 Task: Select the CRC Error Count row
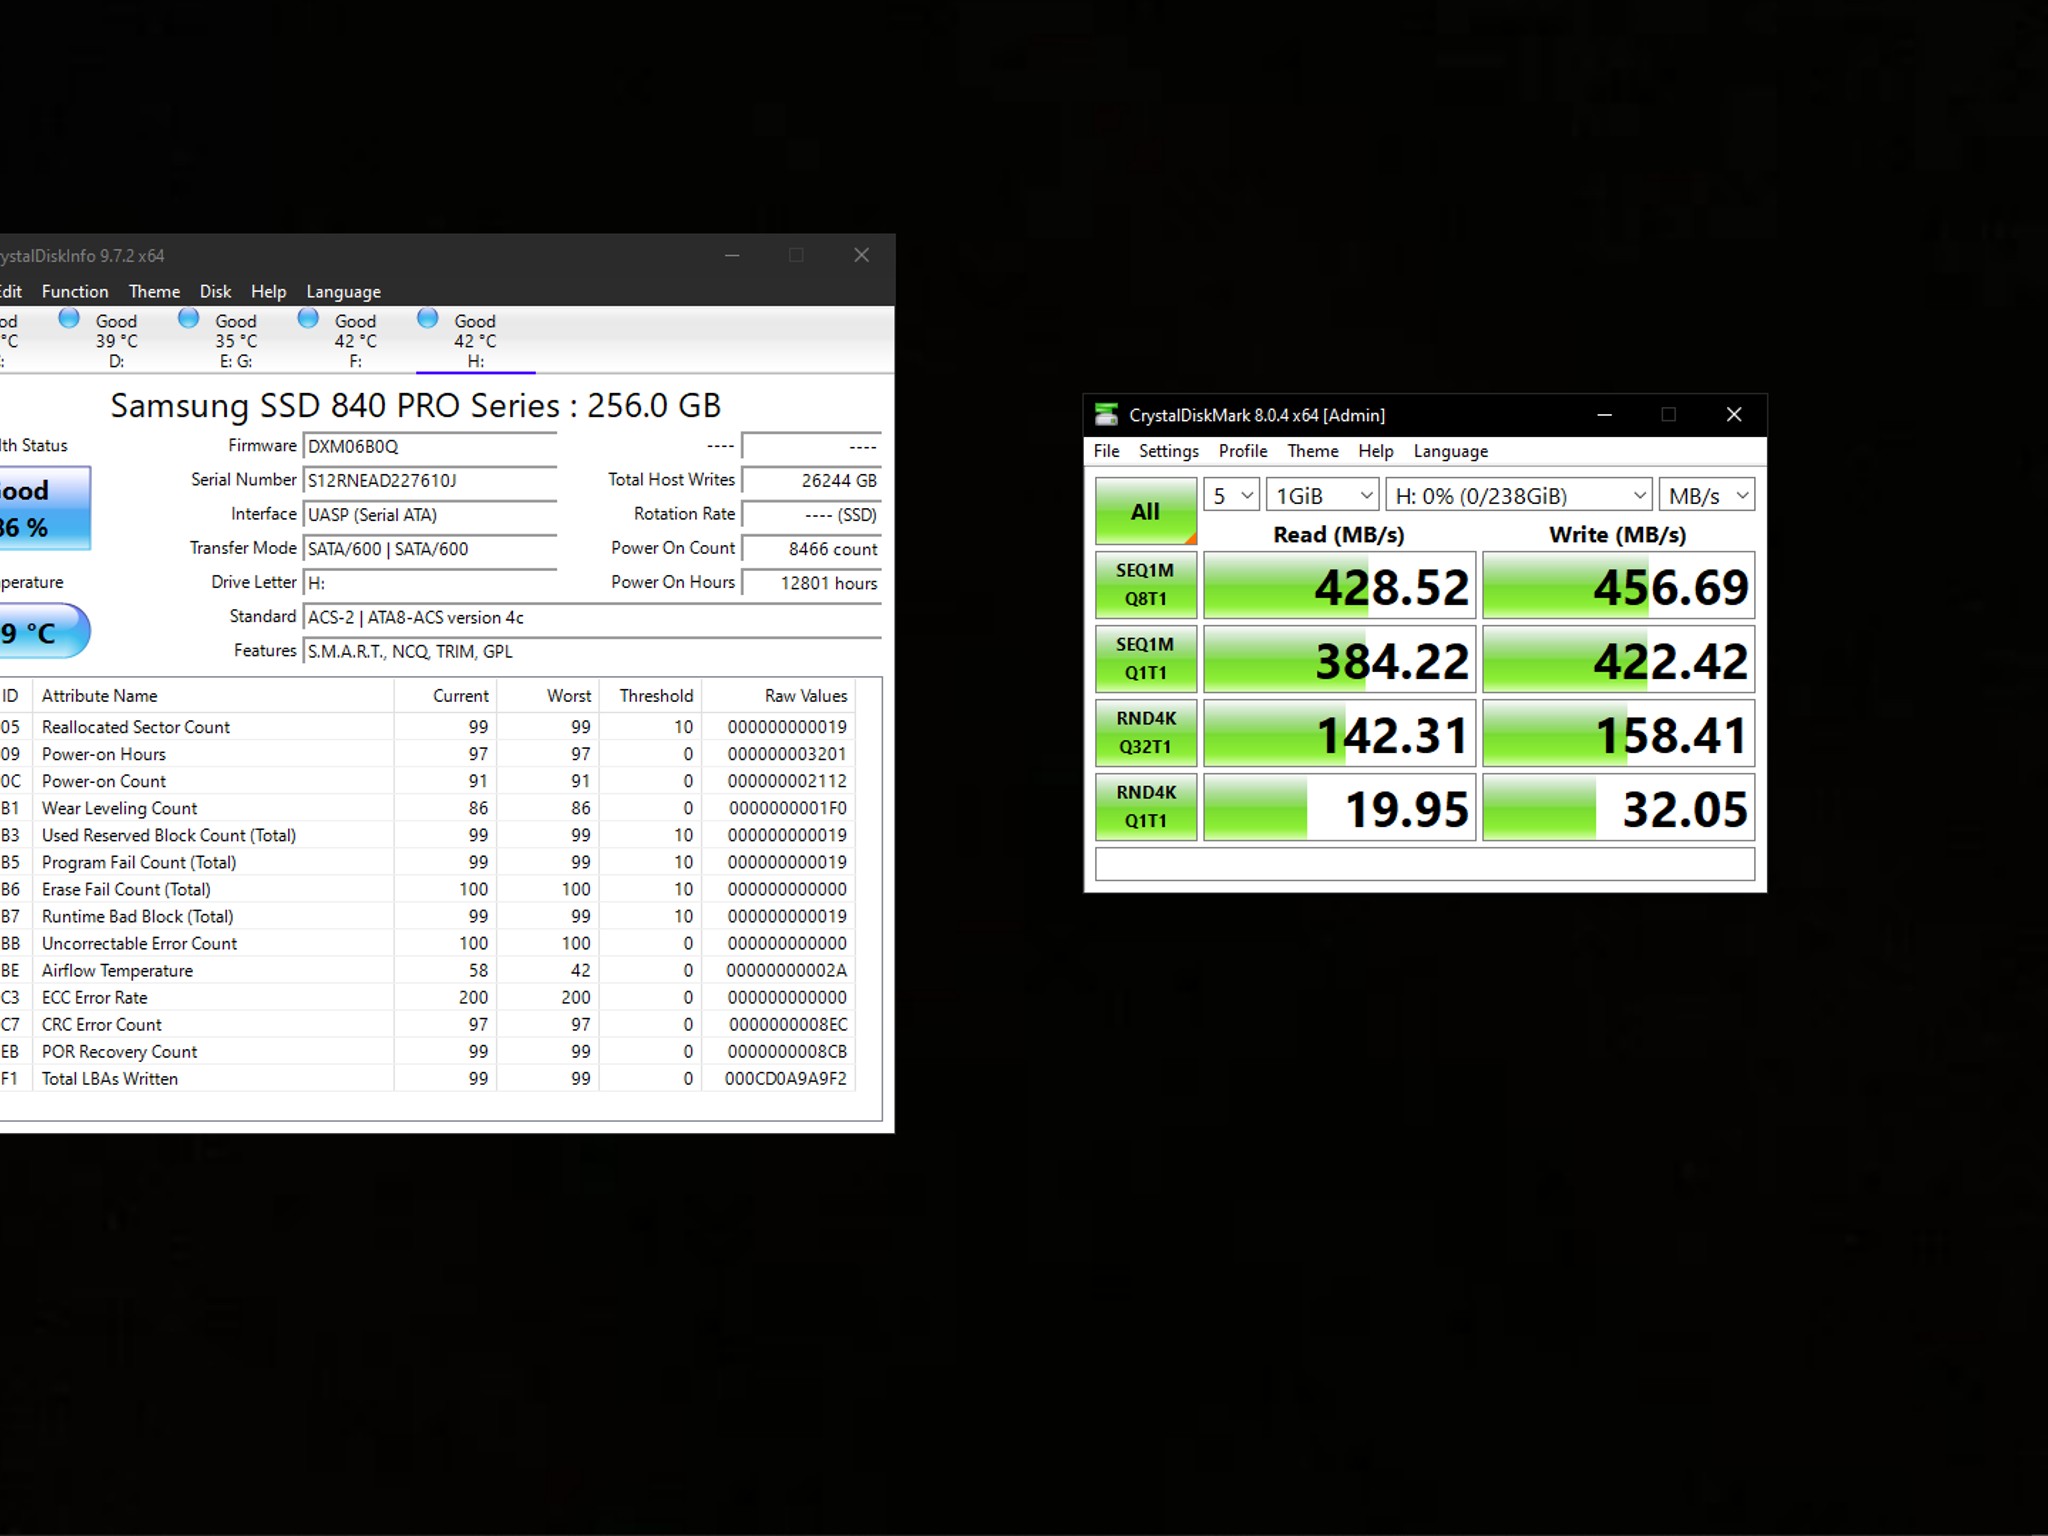click(427, 1024)
